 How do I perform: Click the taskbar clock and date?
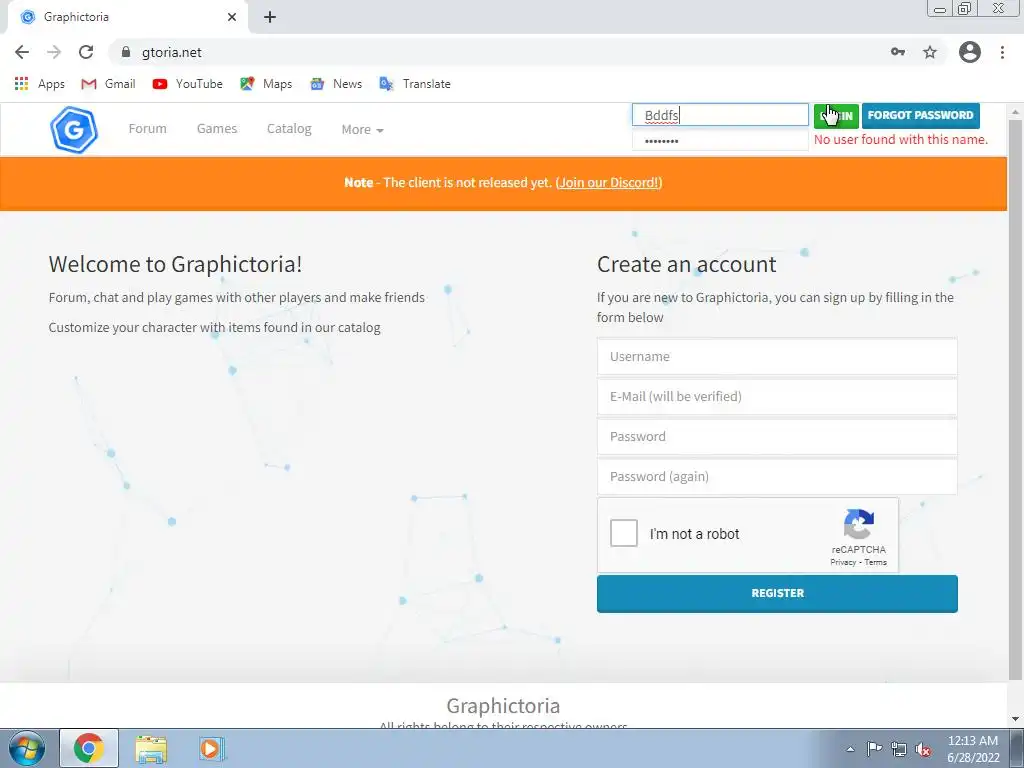point(973,749)
